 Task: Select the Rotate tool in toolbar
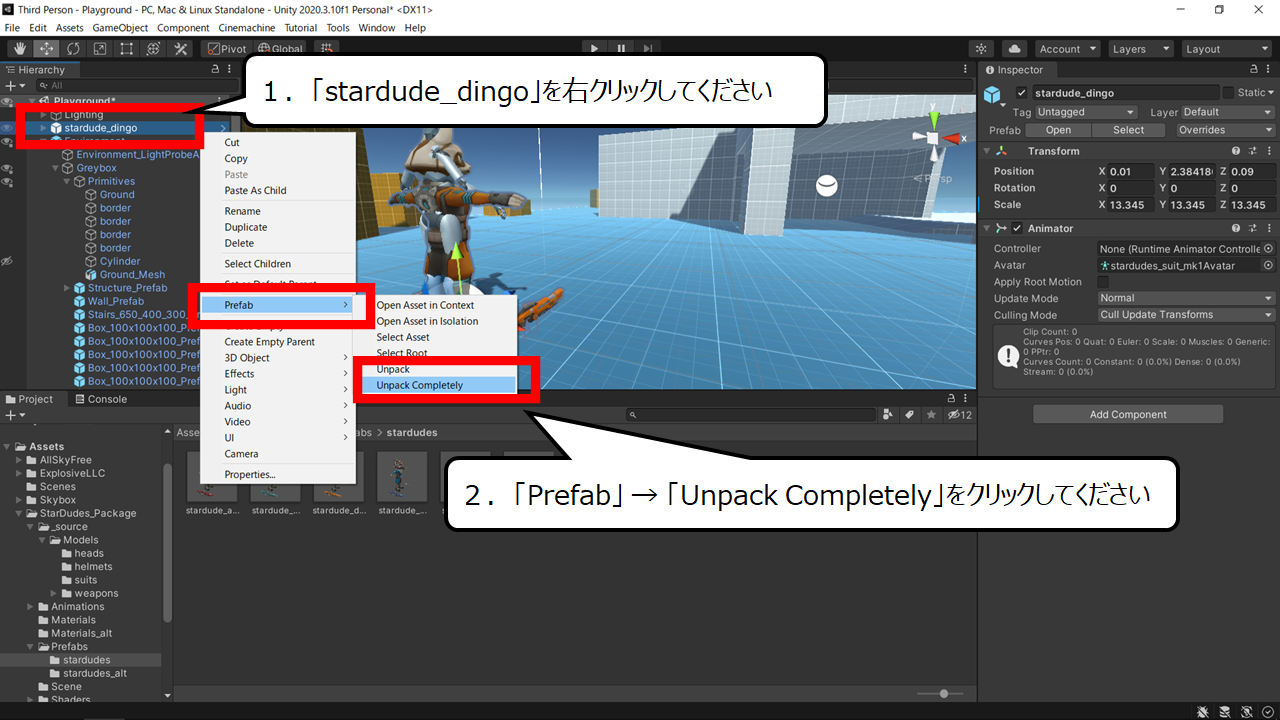[73, 48]
